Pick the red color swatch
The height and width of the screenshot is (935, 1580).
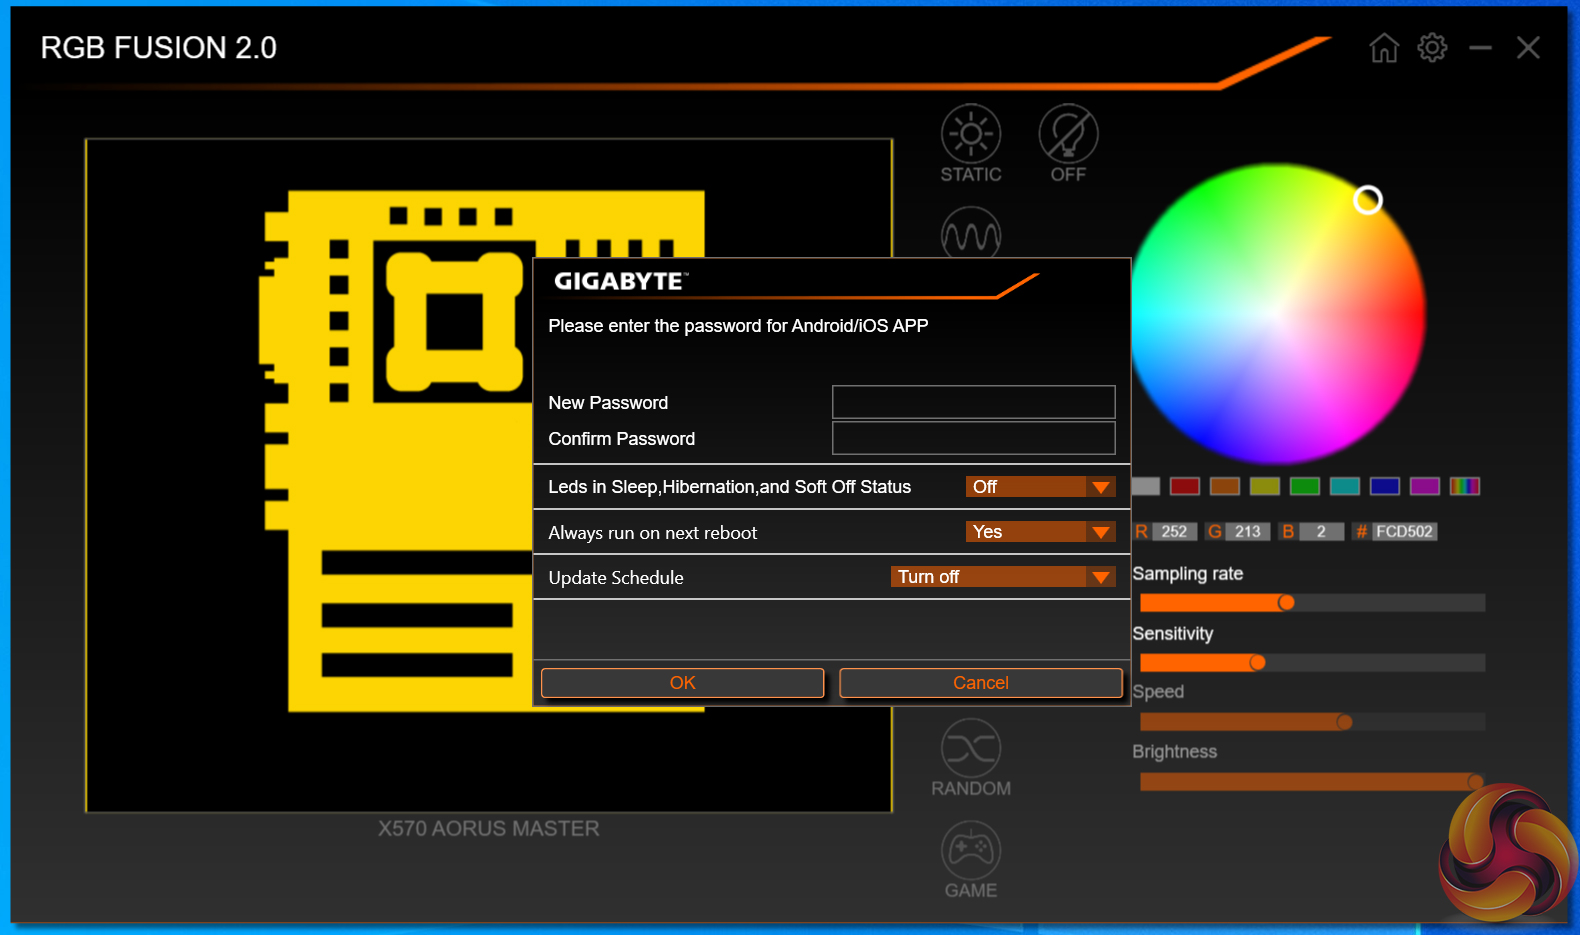coord(1184,486)
